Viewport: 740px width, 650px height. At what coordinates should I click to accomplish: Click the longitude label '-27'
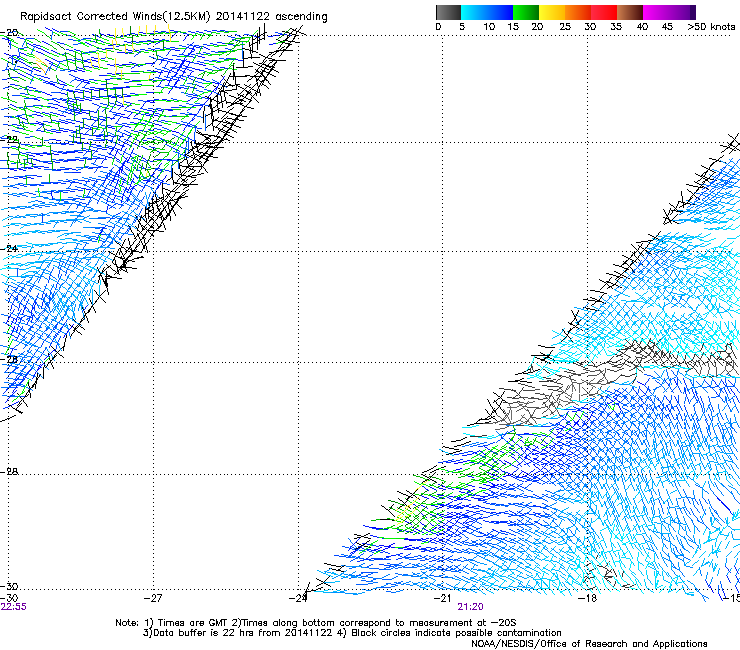coord(153,598)
